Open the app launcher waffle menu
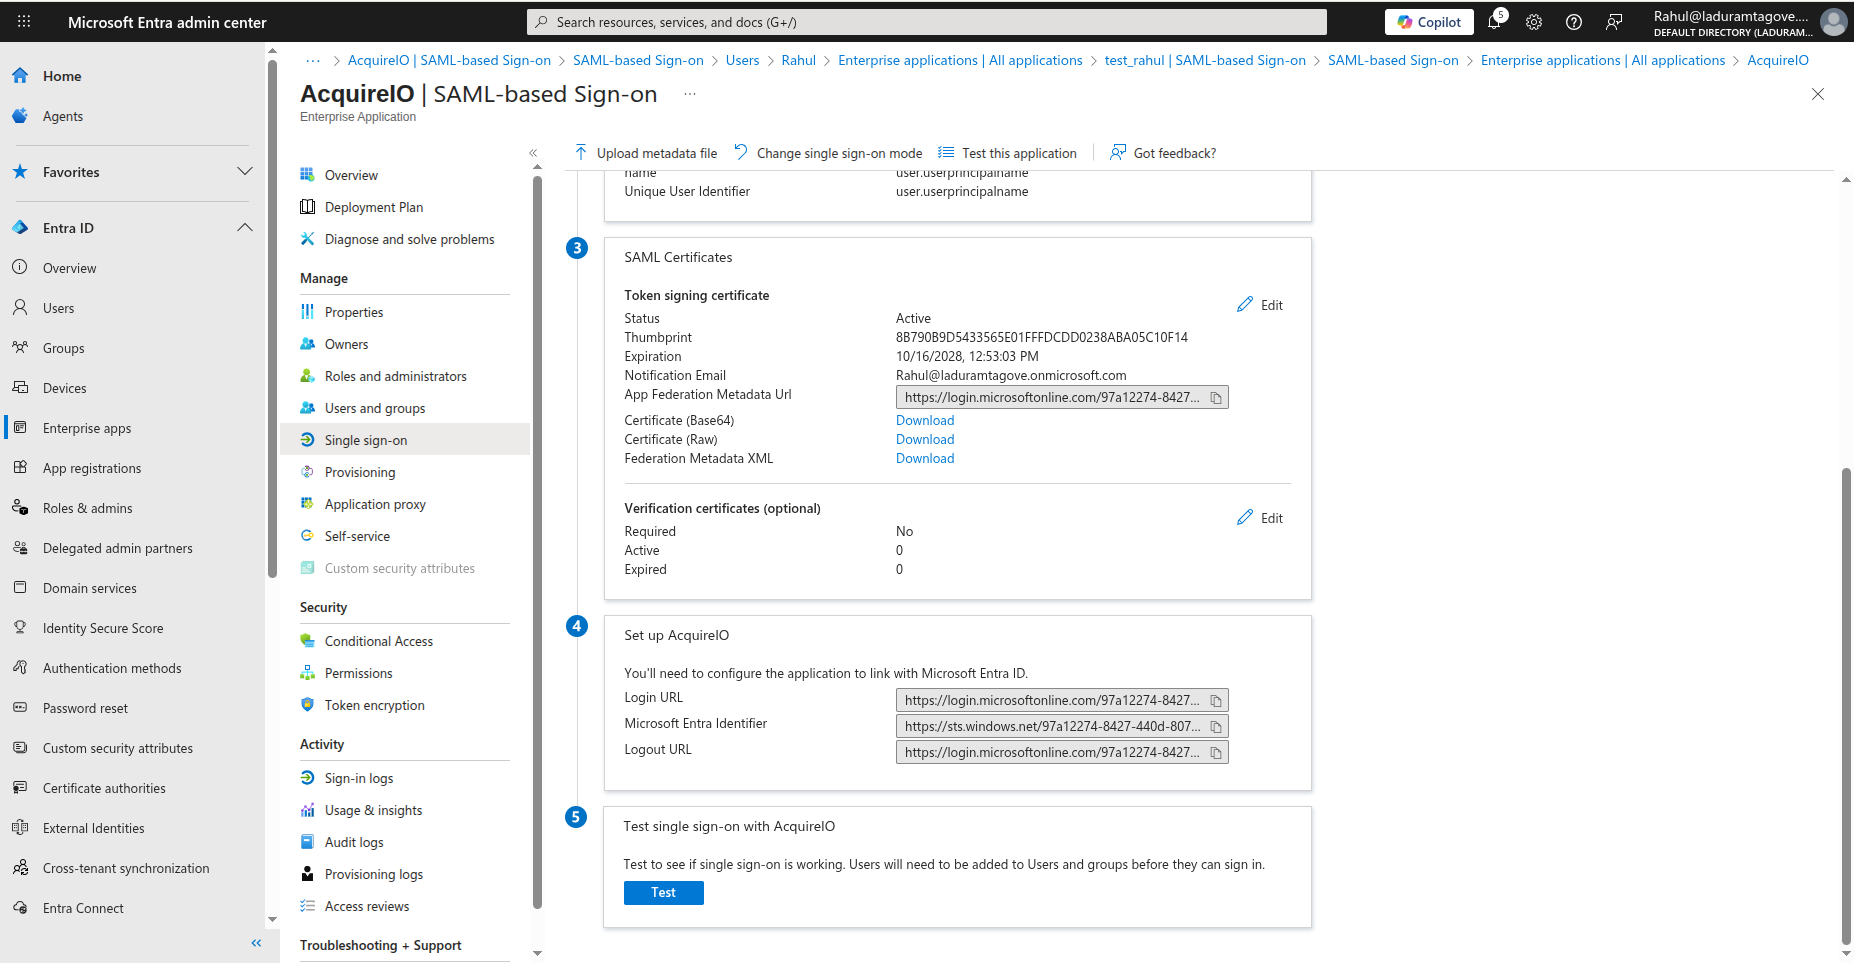The width and height of the screenshot is (1854, 963). coord(24,22)
